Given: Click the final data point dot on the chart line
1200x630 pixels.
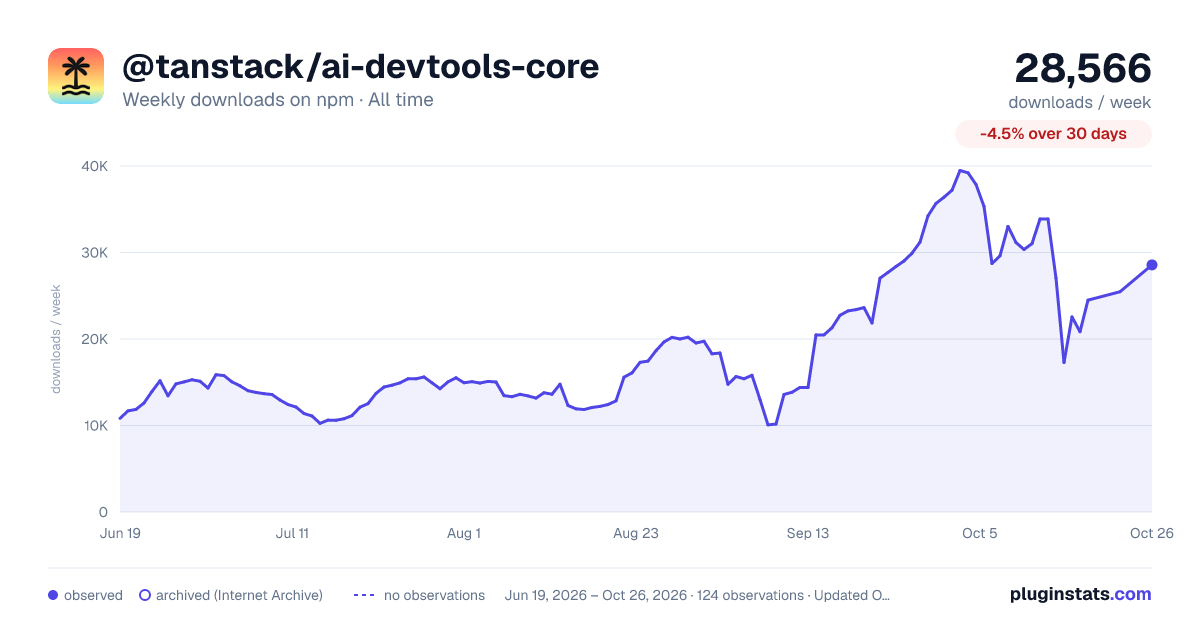Looking at the screenshot, I should click(x=1152, y=265).
